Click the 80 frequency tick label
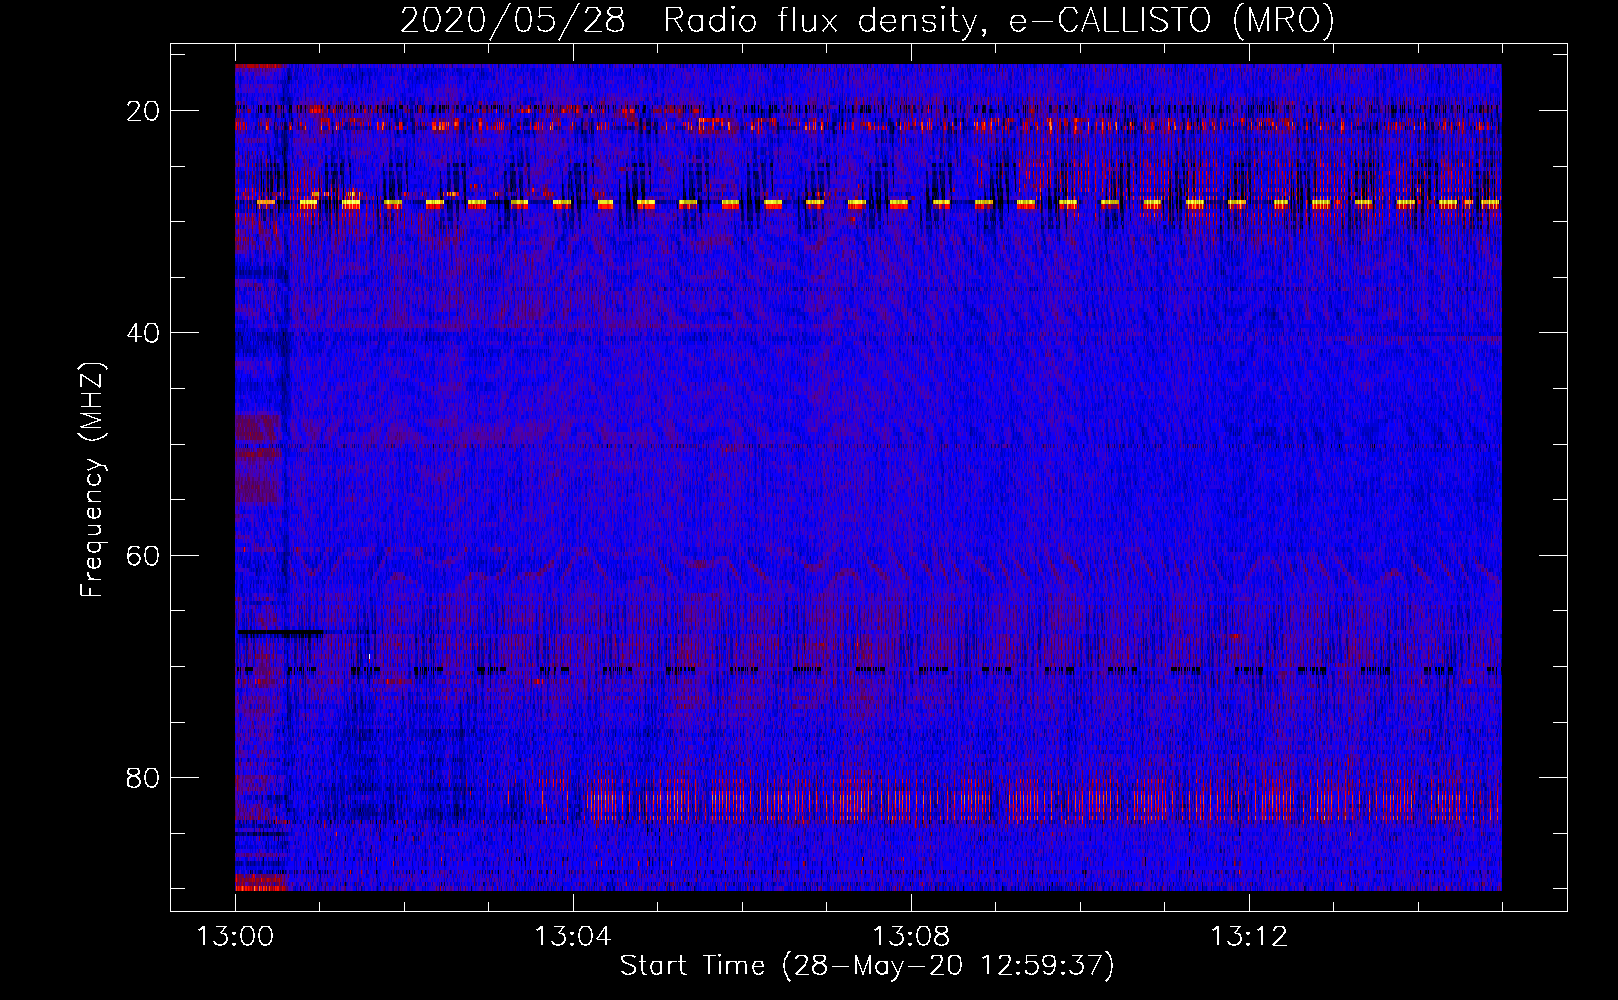The height and width of the screenshot is (1000, 1618). point(143,777)
